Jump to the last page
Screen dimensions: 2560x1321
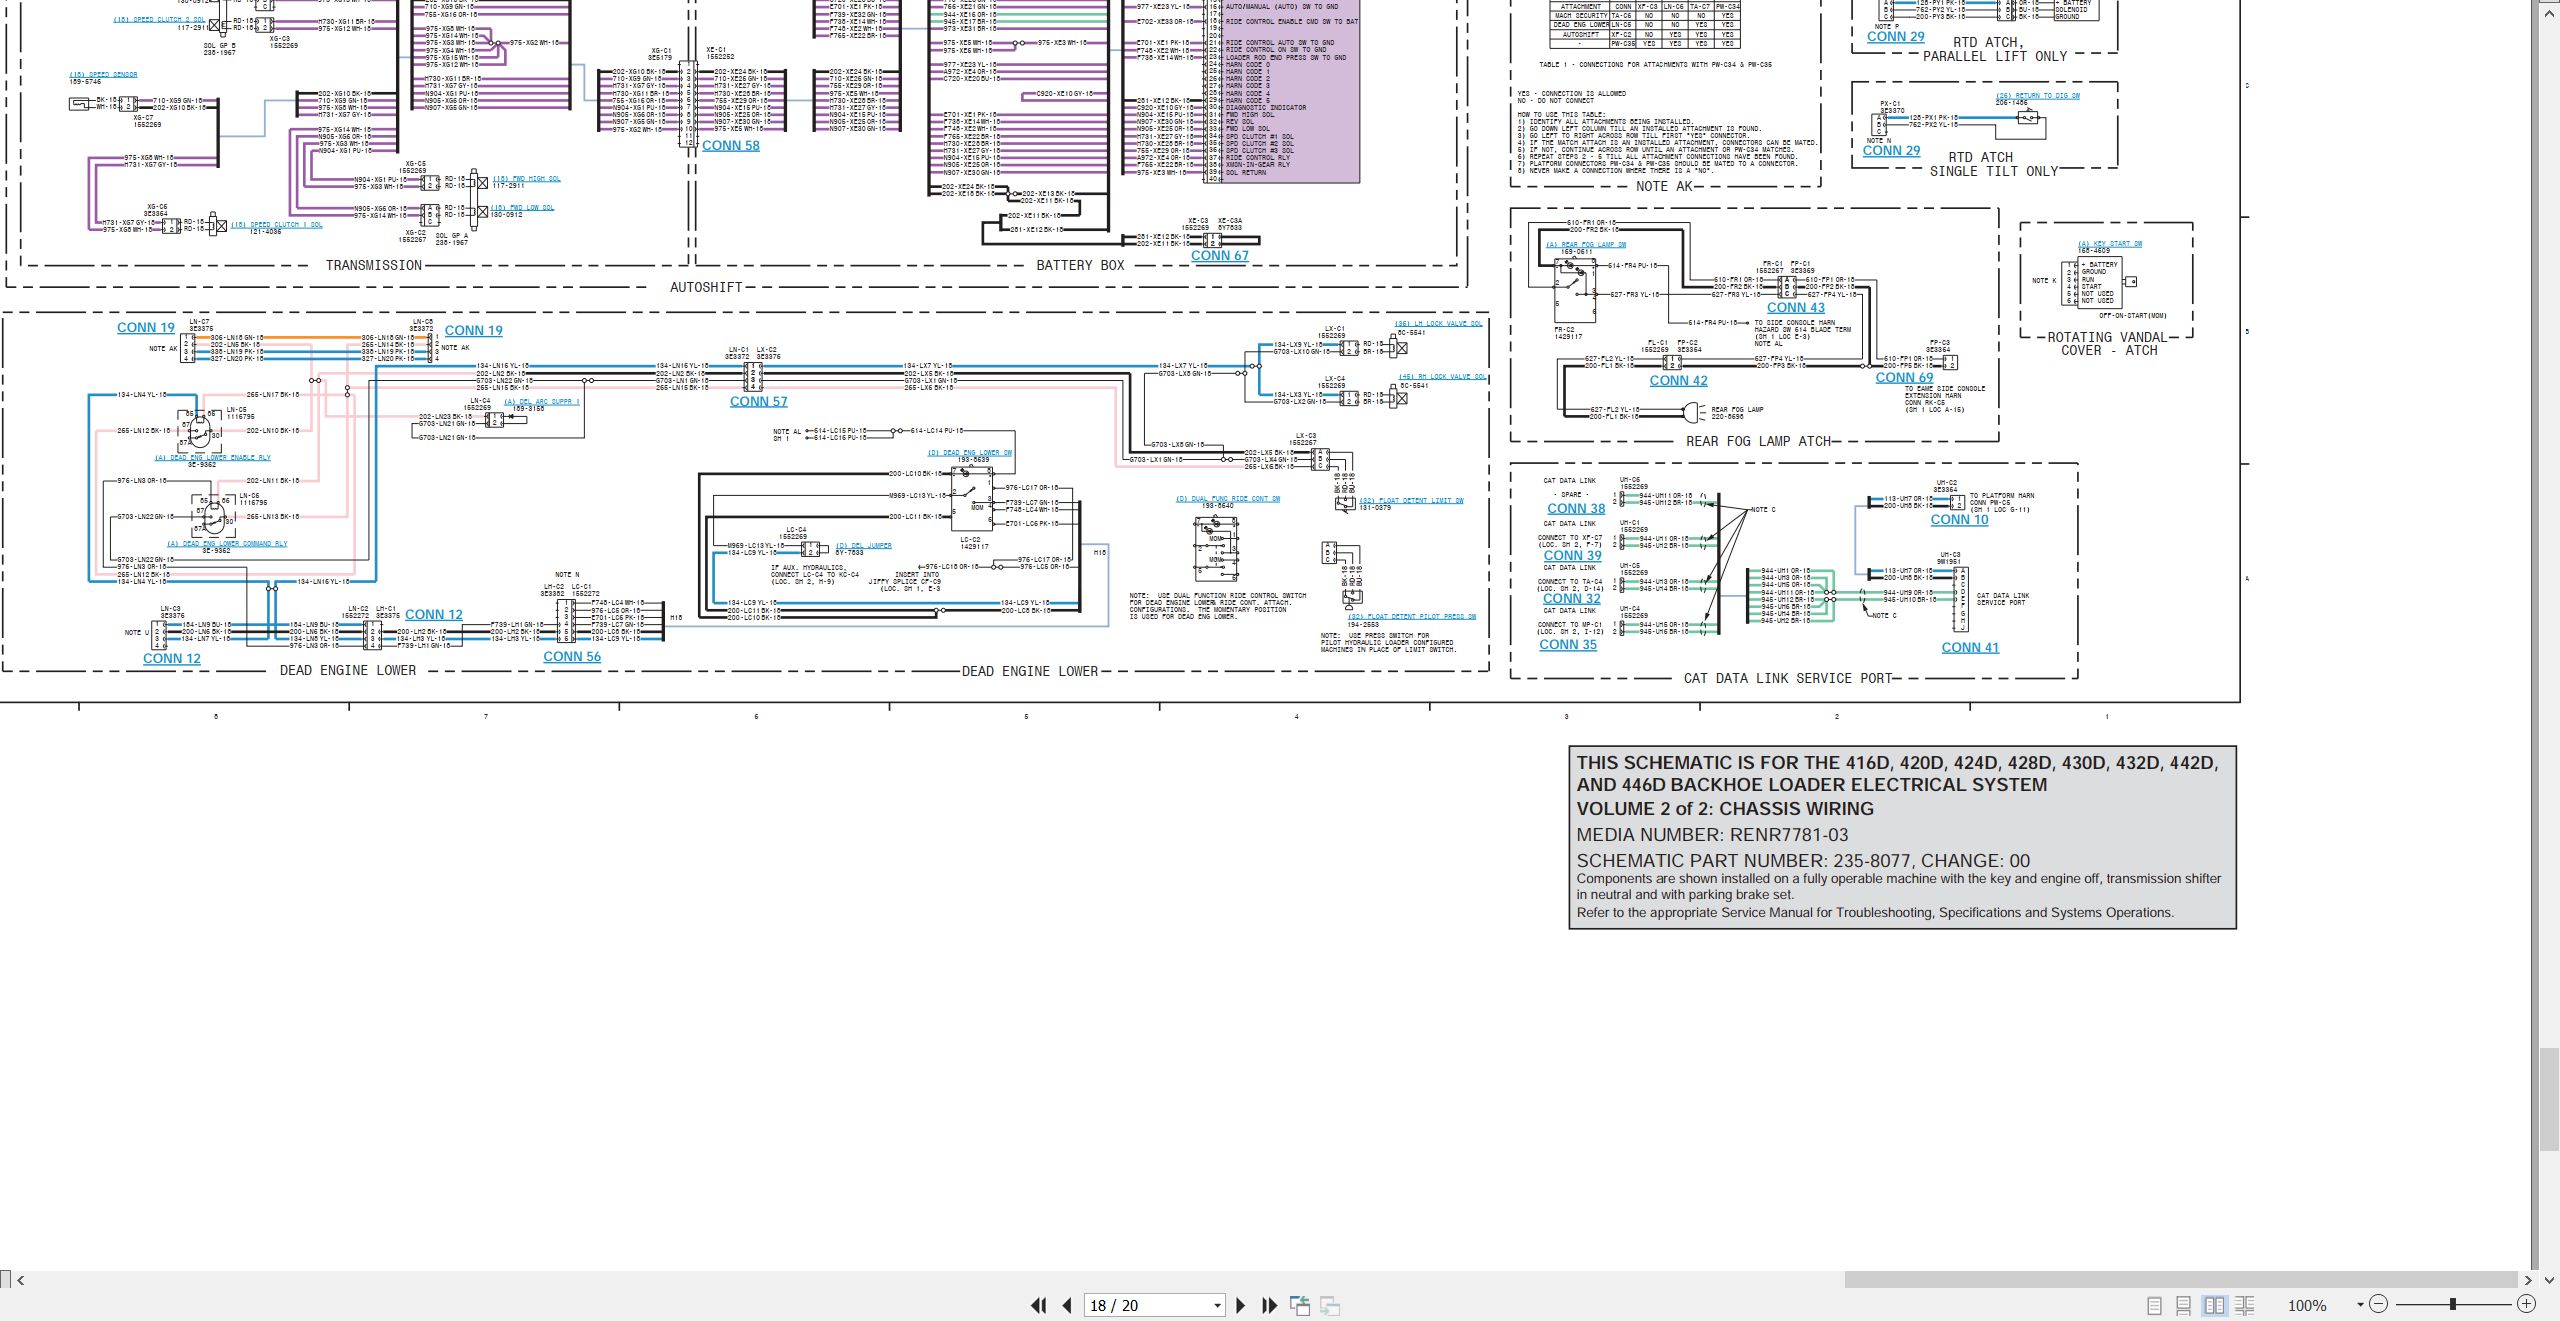click(x=1270, y=1305)
